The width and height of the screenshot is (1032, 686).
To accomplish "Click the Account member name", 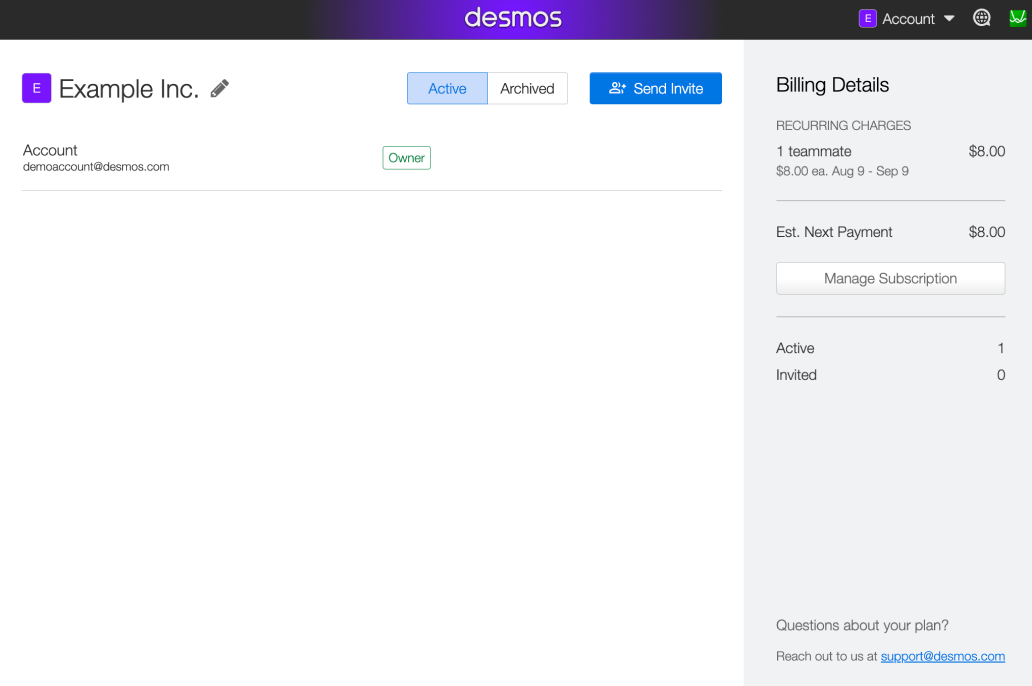I will coord(50,150).
